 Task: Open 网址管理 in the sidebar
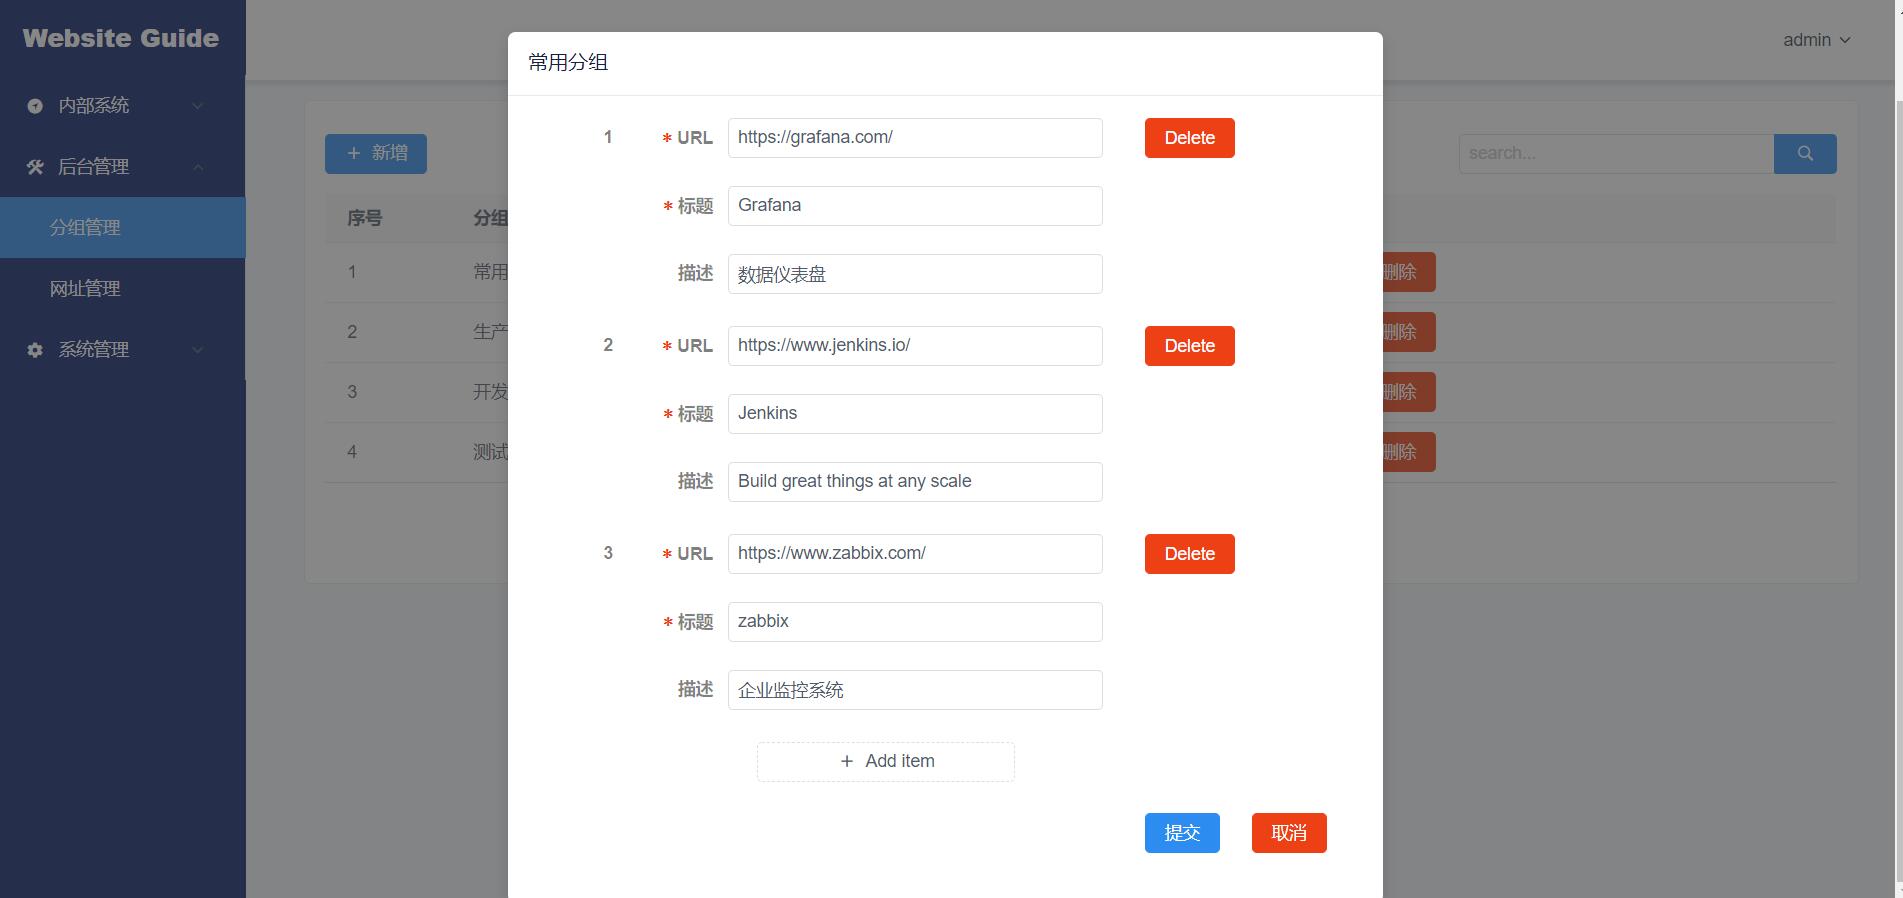pyautogui.click(x=122, y=289)
